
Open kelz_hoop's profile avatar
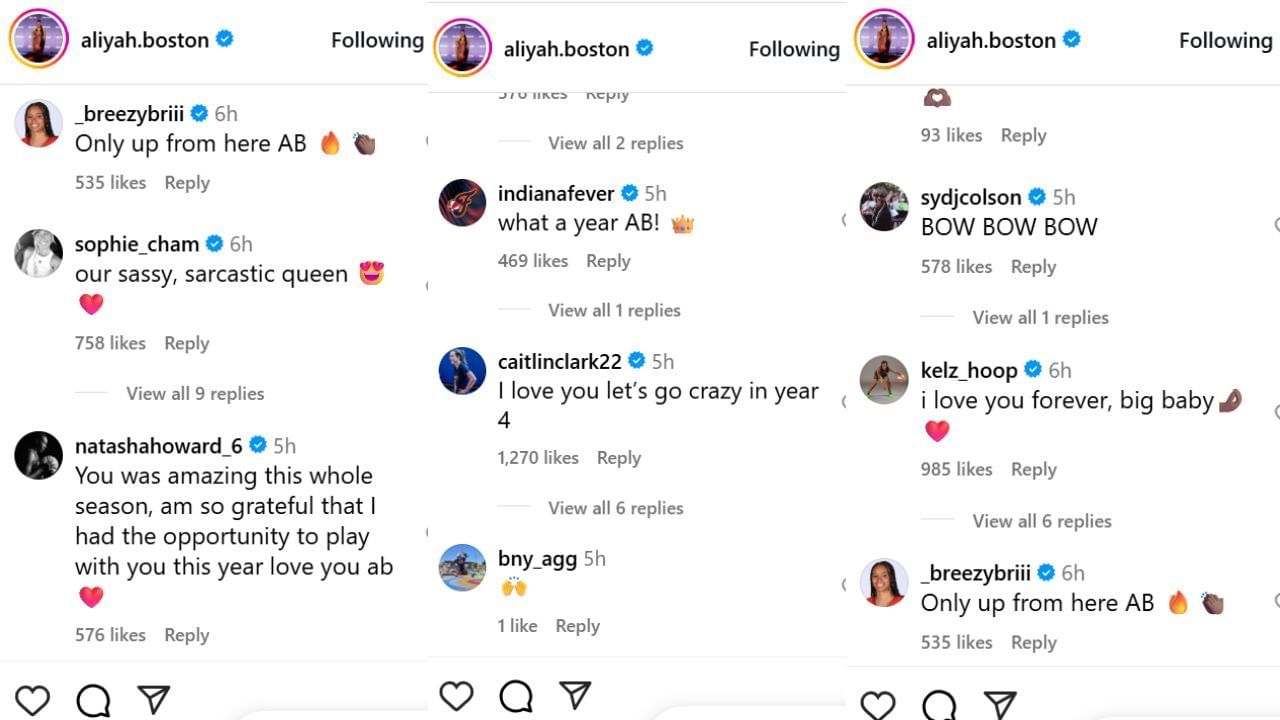884,379
